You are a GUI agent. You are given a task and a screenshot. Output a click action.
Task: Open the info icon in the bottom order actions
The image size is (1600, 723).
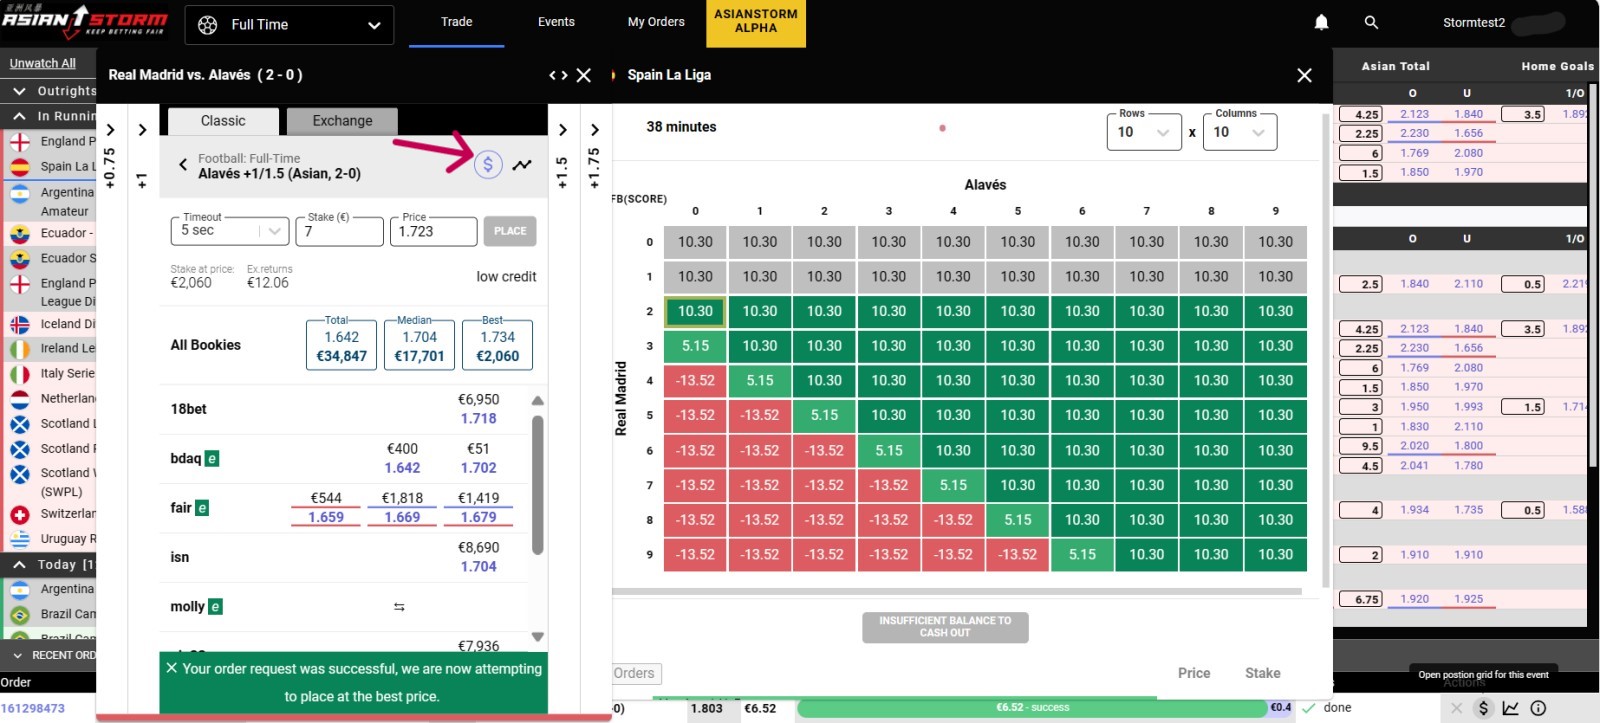[1538, 708]
